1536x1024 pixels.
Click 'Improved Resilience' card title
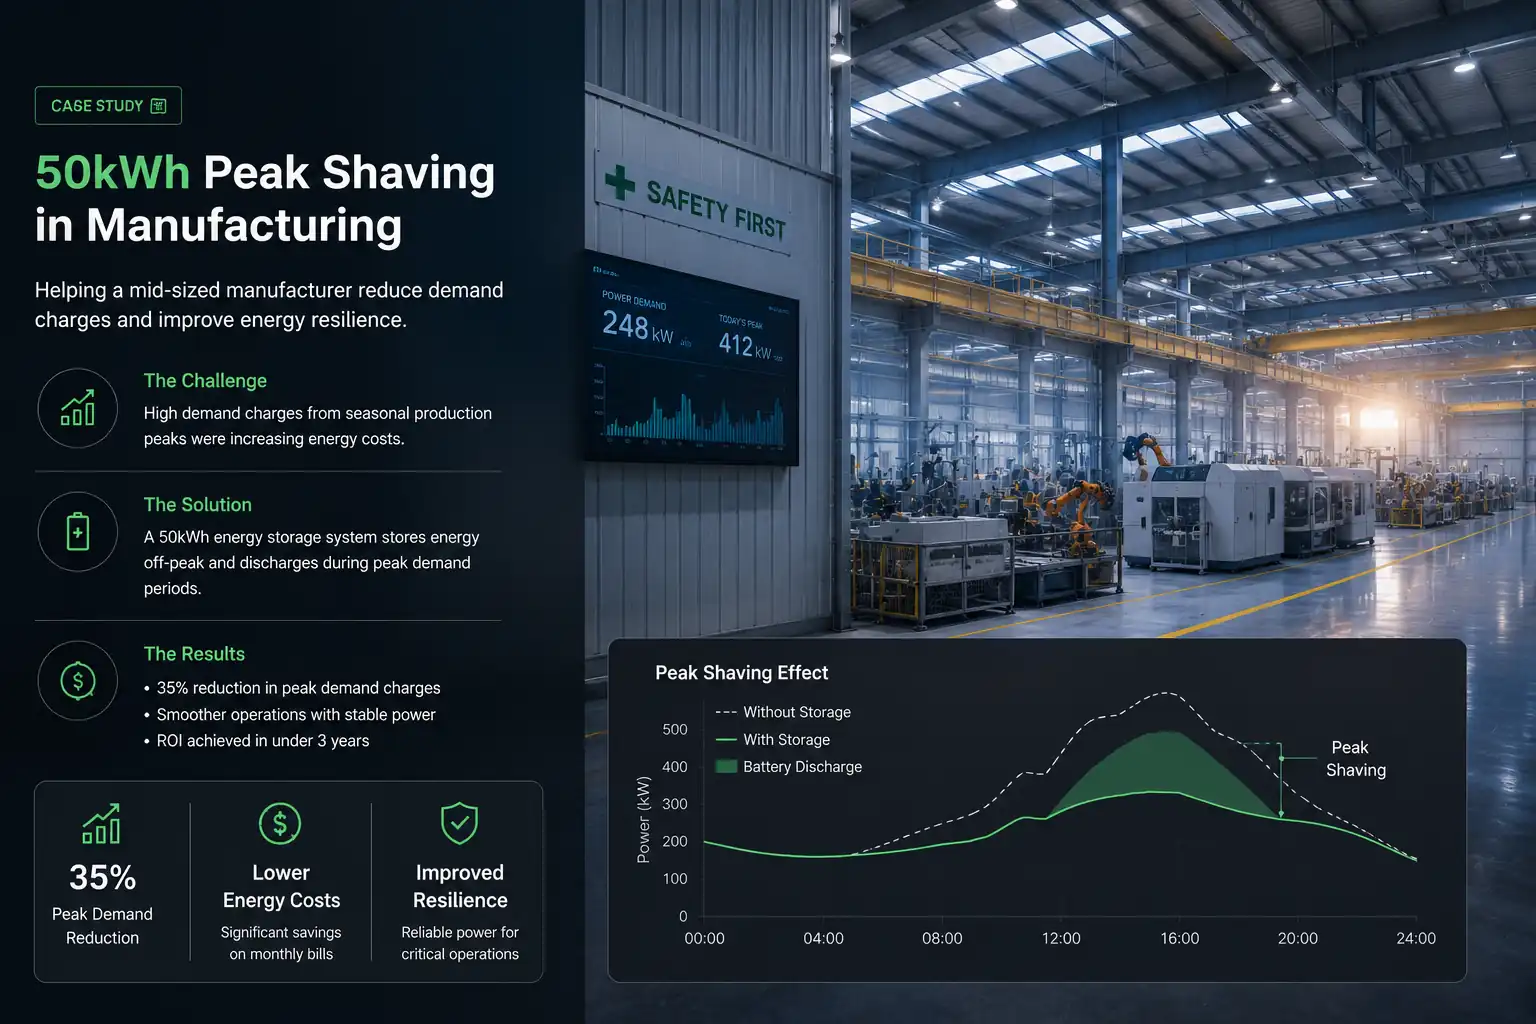tap(460, 887)
